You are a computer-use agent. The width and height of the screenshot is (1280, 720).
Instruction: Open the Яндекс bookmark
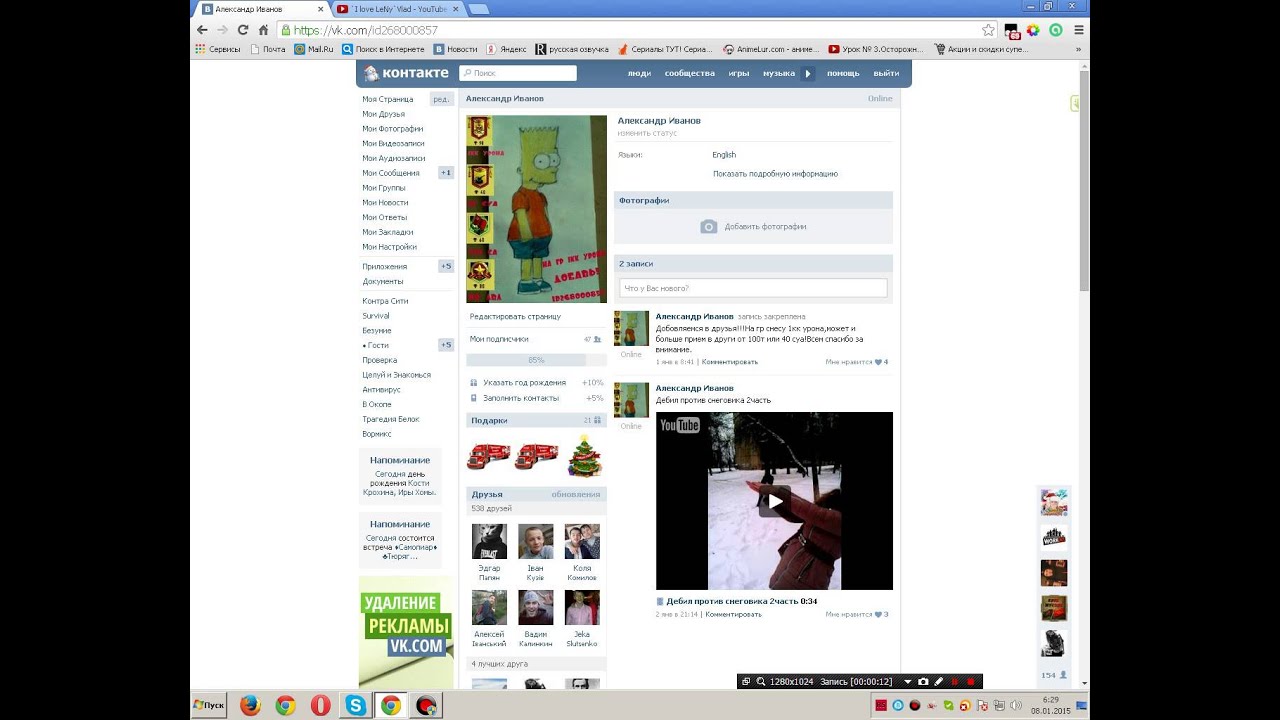pyautogui.click(x=506, y=48)
